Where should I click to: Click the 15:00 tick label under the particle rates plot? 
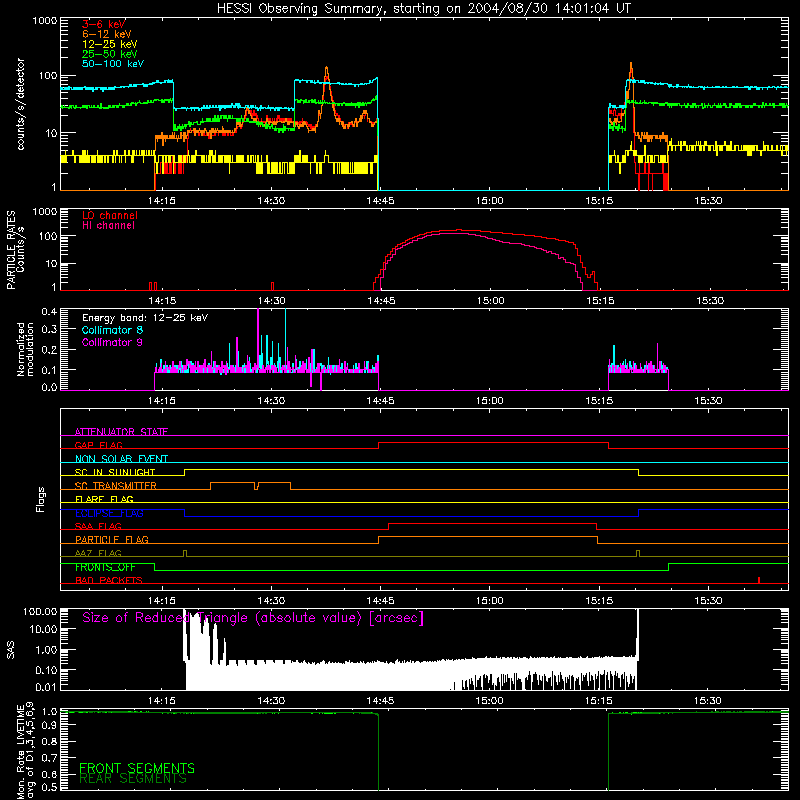490,301
